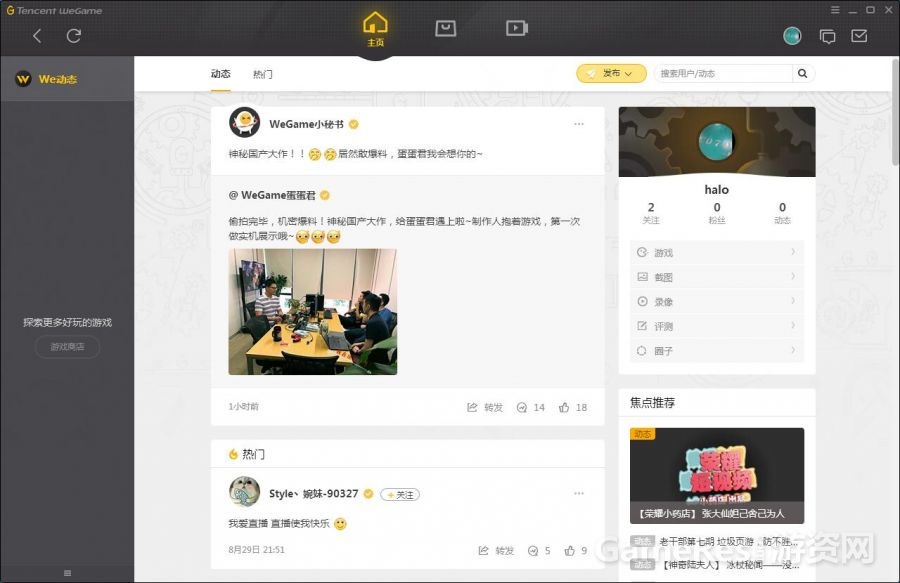Click the 焦点推荐 section heading

pyautogui.click(x=652, y=403)
